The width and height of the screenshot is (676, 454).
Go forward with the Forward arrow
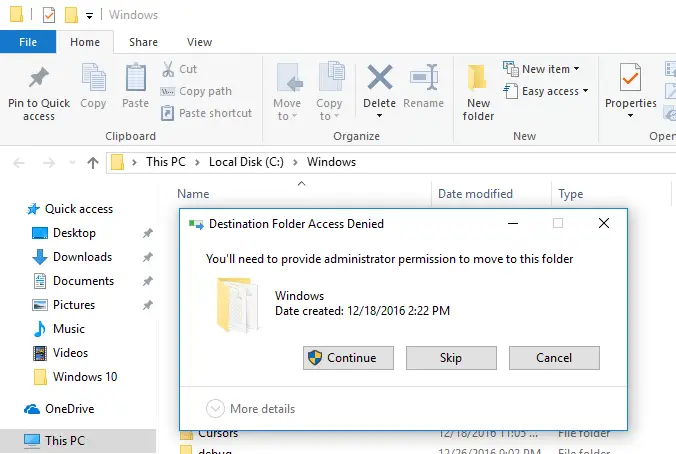[x=49, y=163]
